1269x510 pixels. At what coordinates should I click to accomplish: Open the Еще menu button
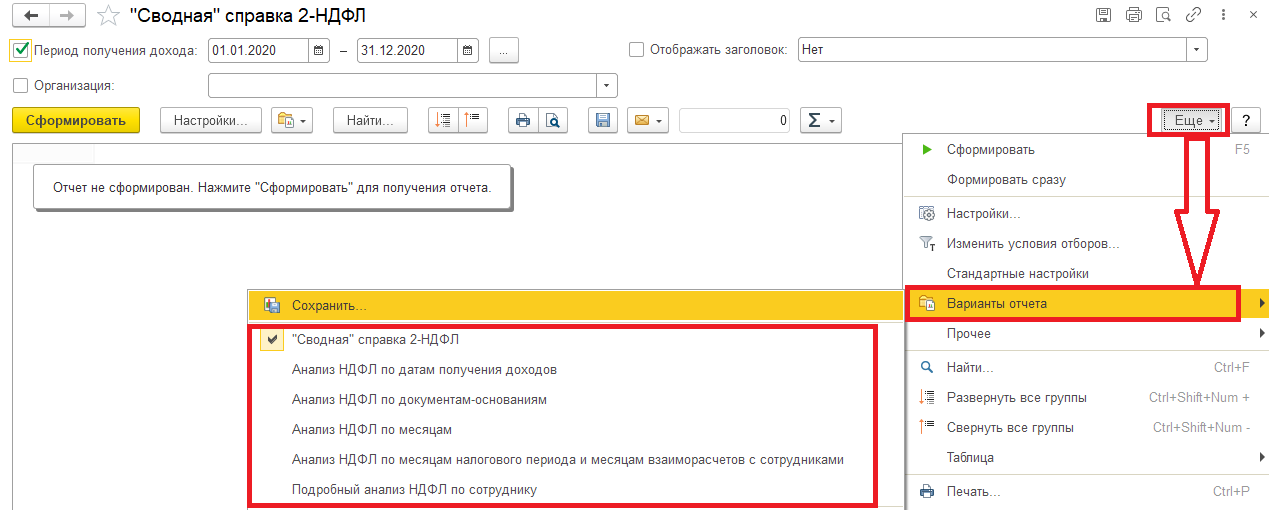(1194, 120)
